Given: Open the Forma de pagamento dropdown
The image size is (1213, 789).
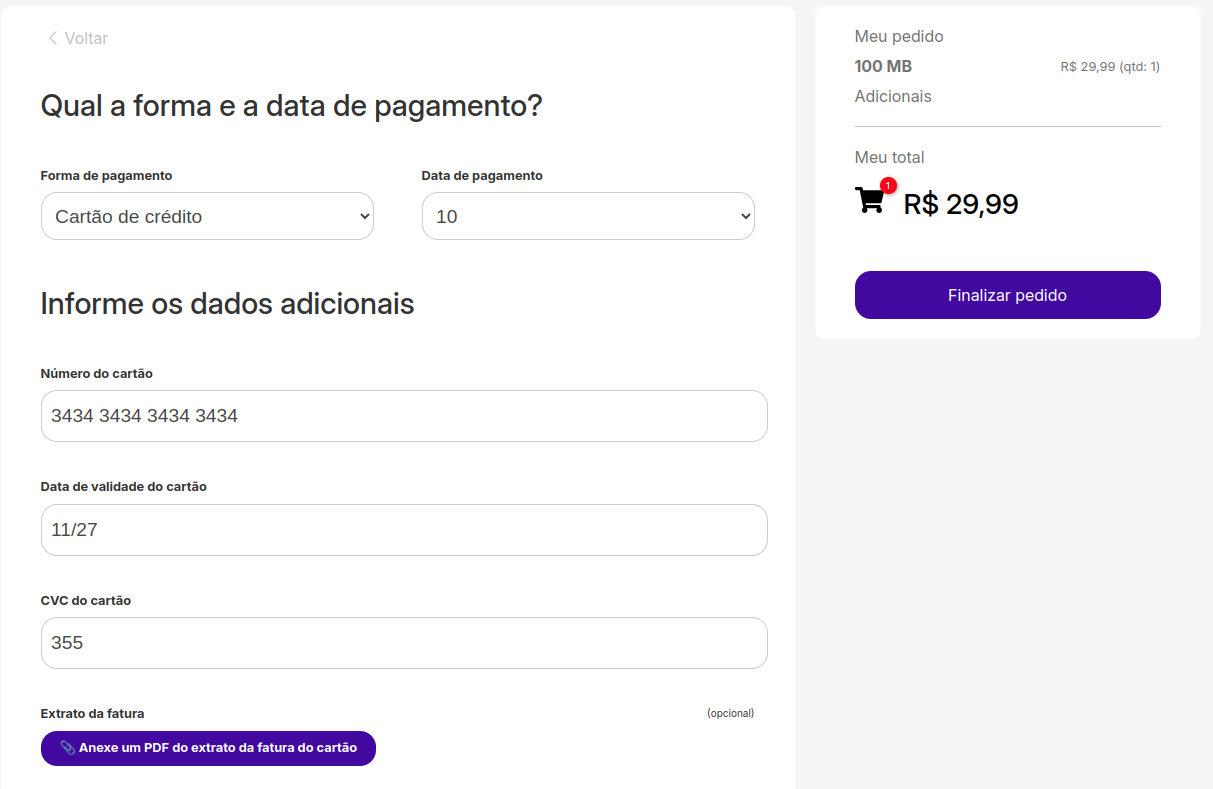Looking at the screenshot, I should tap(207, 216).
